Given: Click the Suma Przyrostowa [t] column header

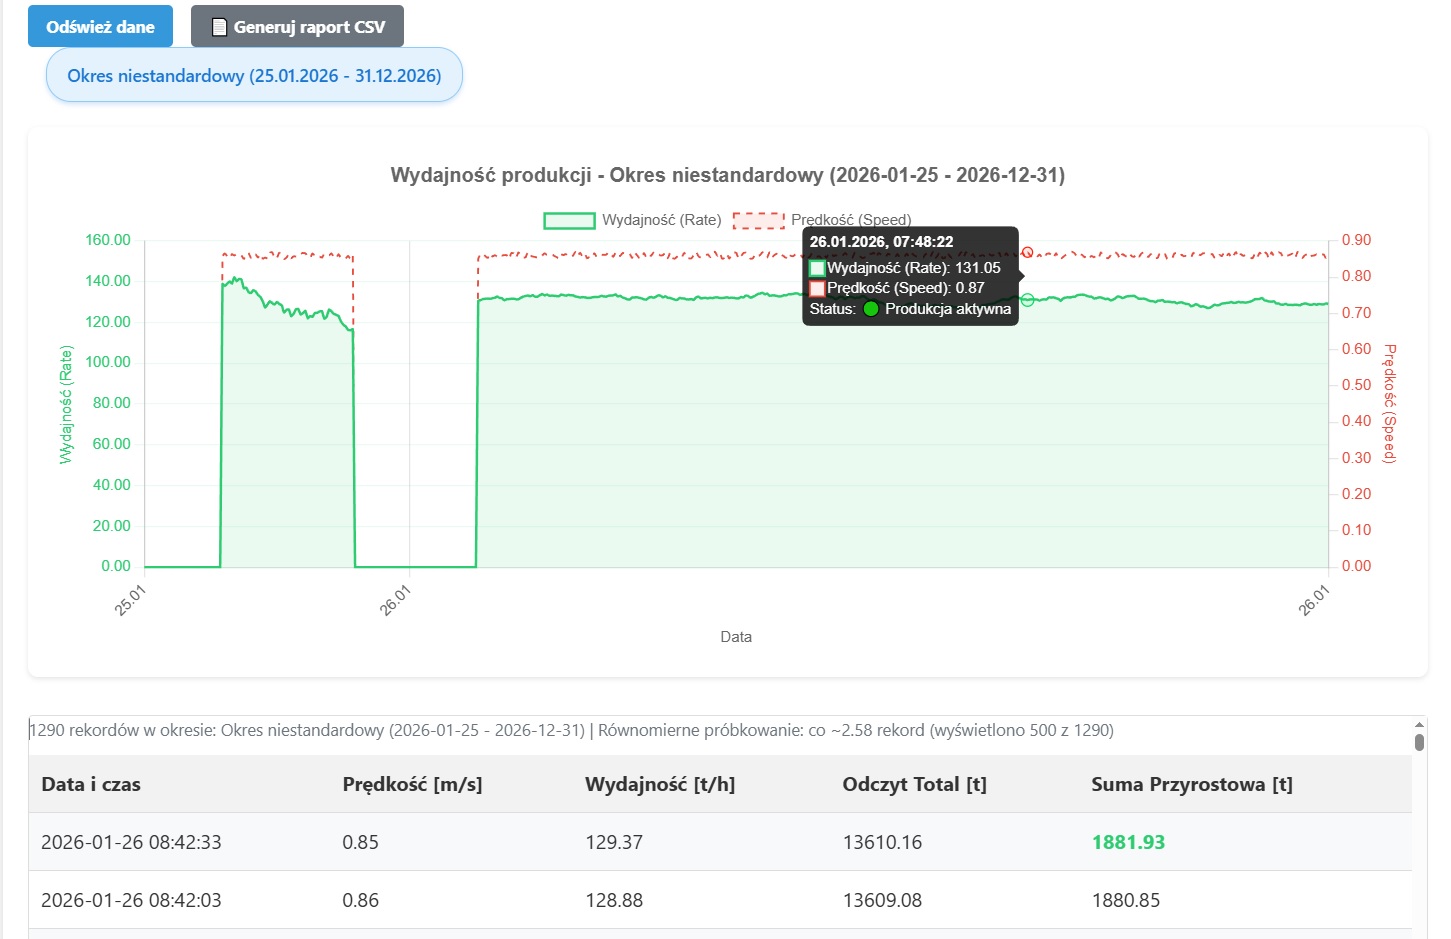Looking at the screenshot, I should point(1191,785).
